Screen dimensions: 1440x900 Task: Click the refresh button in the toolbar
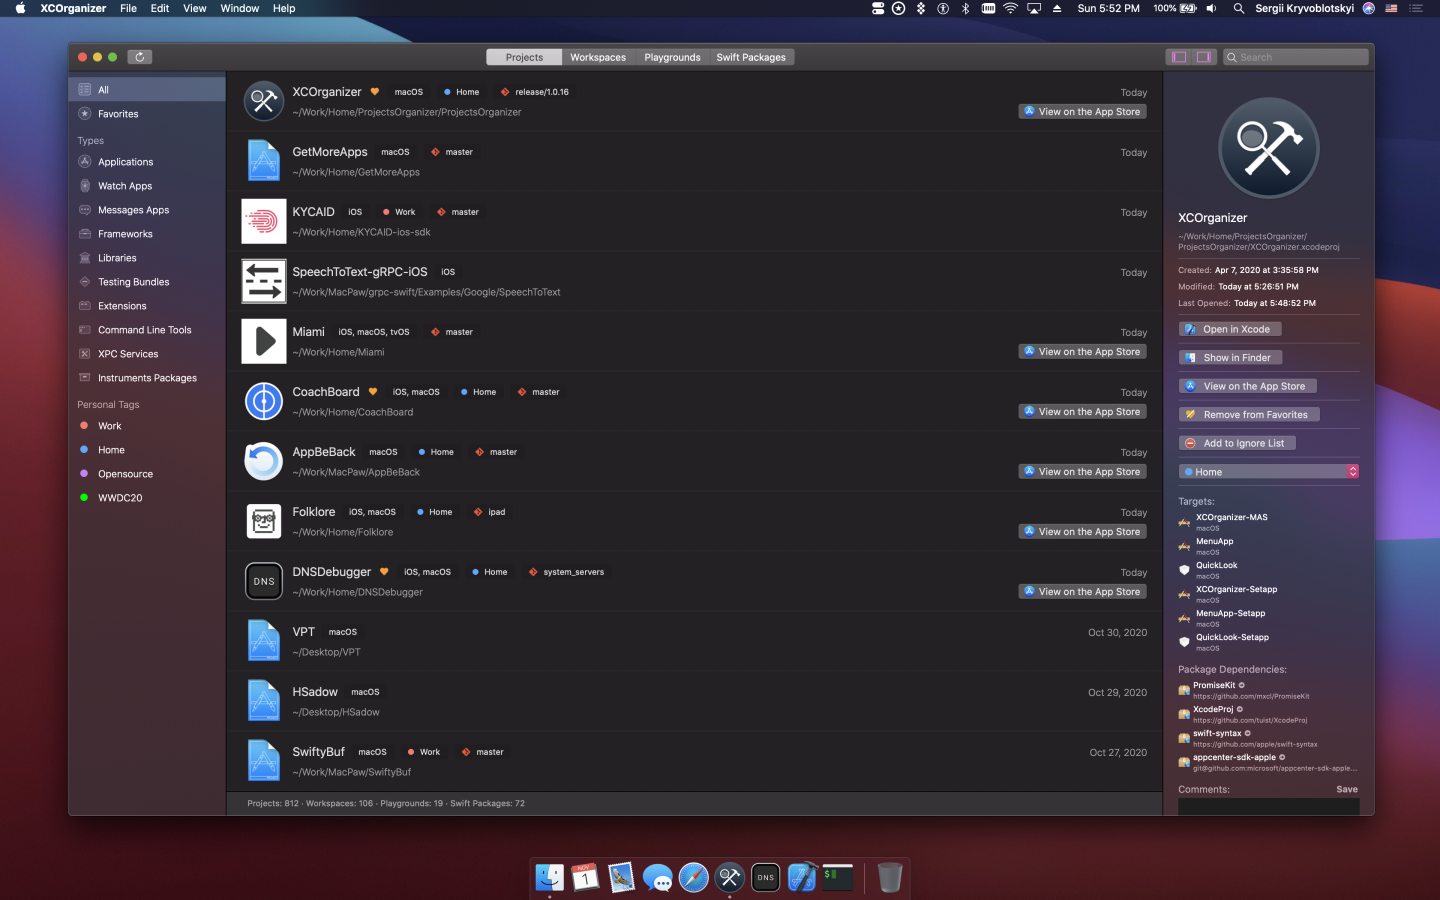click(x=140, y=57)
